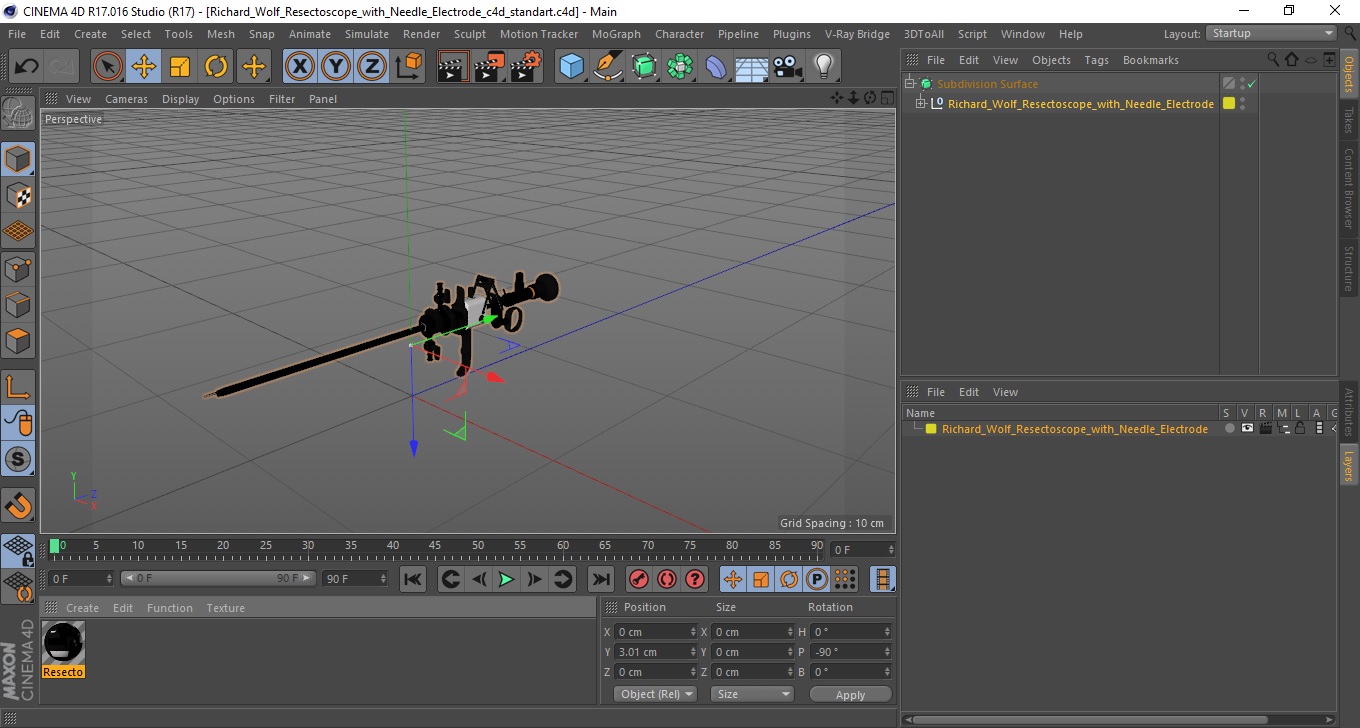Open the Content Browser side tab
Screen dimensions: 1360x728
1349,188
